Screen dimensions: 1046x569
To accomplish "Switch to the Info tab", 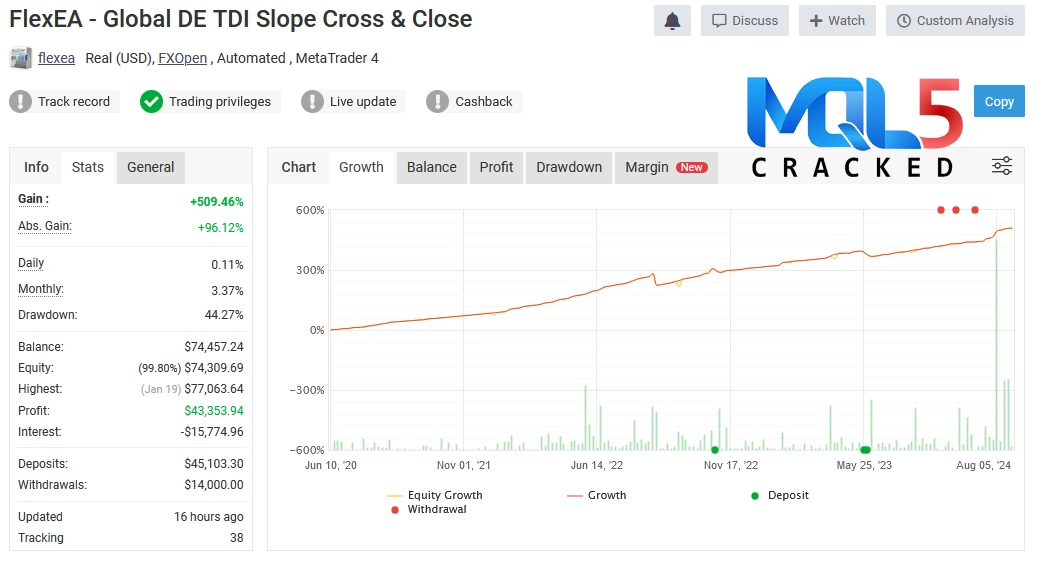I will [x=36, y=167].
